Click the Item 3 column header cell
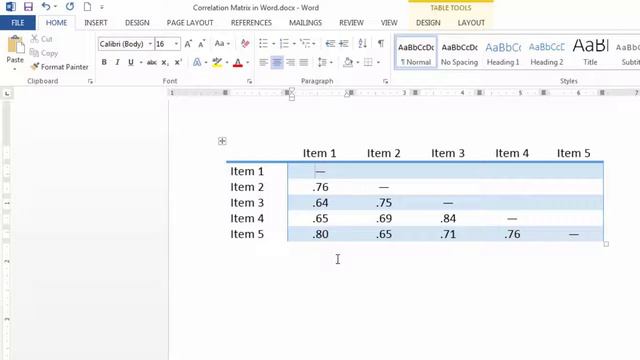The width and height of the screenshot is (640, 360). (448, 153)
